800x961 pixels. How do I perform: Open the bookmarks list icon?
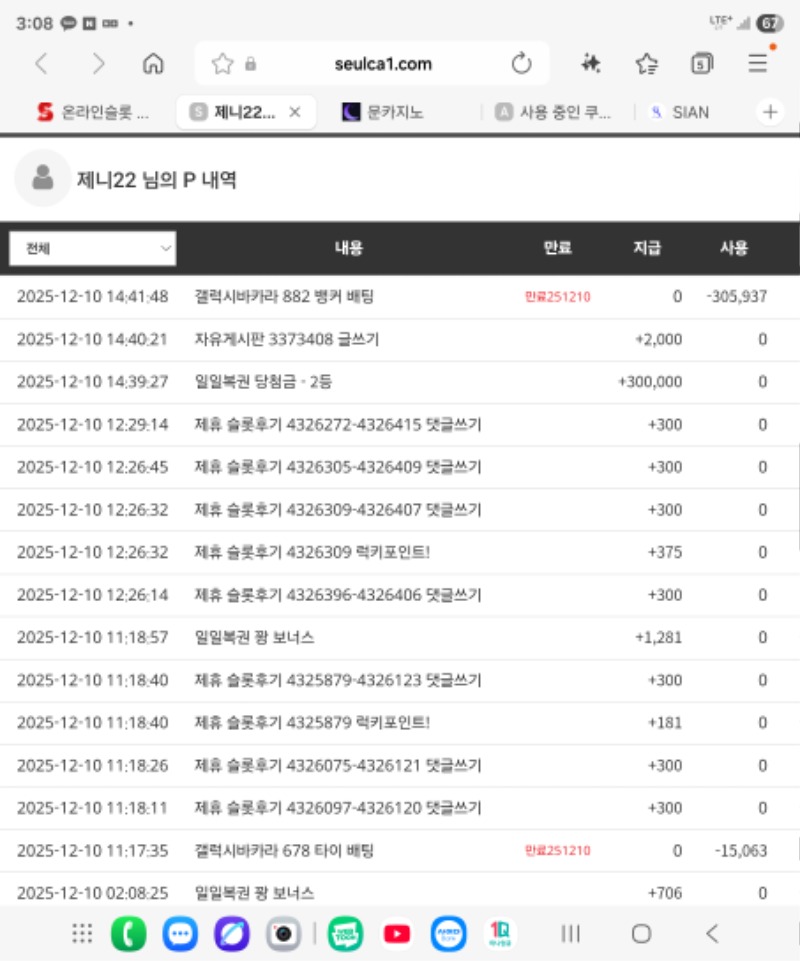click(647, 64)
